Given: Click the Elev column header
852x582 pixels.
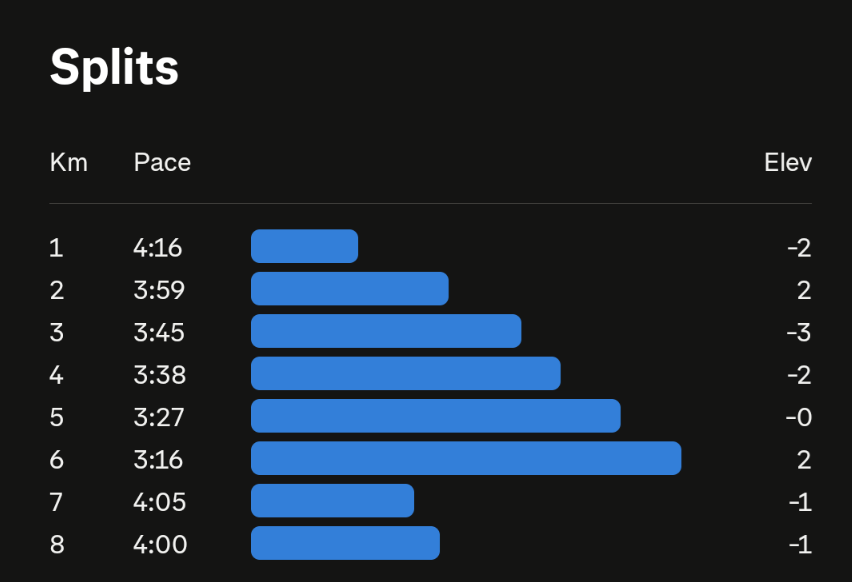Looking at the screenshot, I should (x=788, y=162).
